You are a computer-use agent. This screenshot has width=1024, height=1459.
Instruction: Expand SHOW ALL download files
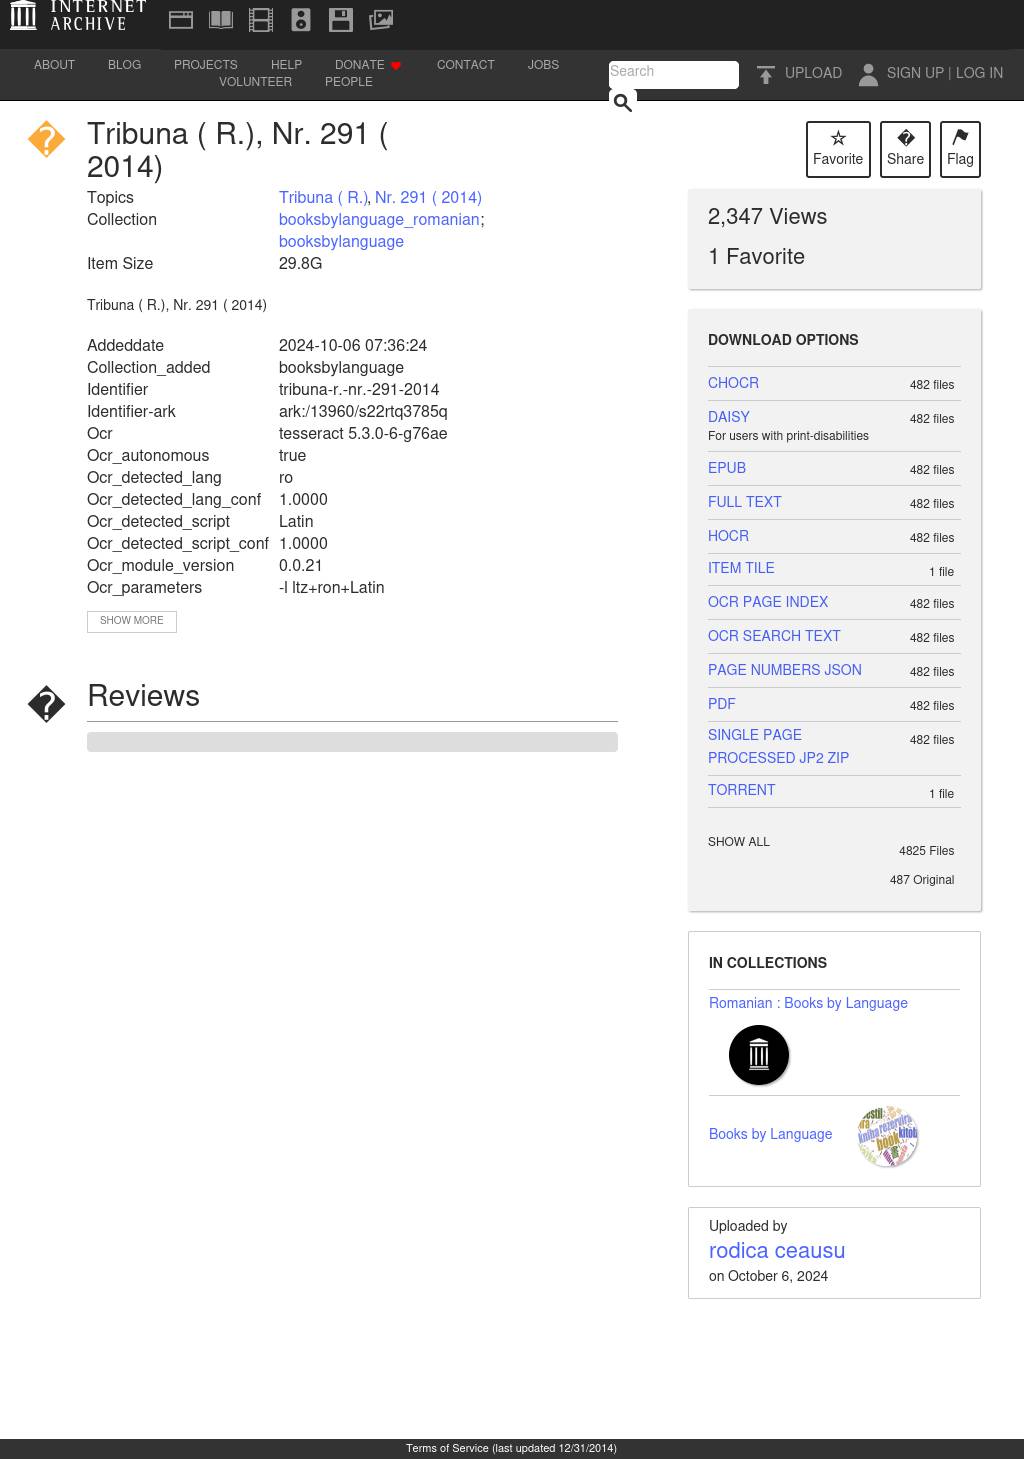tap(739, 842)
